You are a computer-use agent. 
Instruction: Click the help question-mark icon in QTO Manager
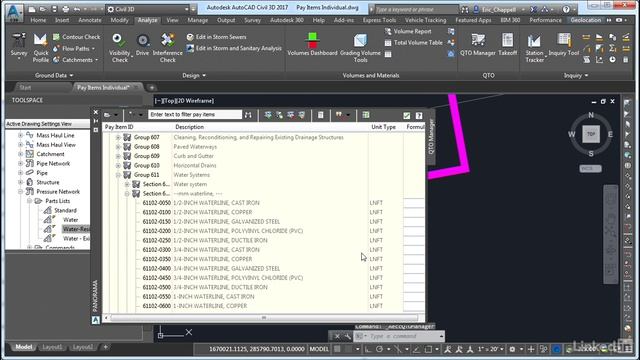pos(419,116)
